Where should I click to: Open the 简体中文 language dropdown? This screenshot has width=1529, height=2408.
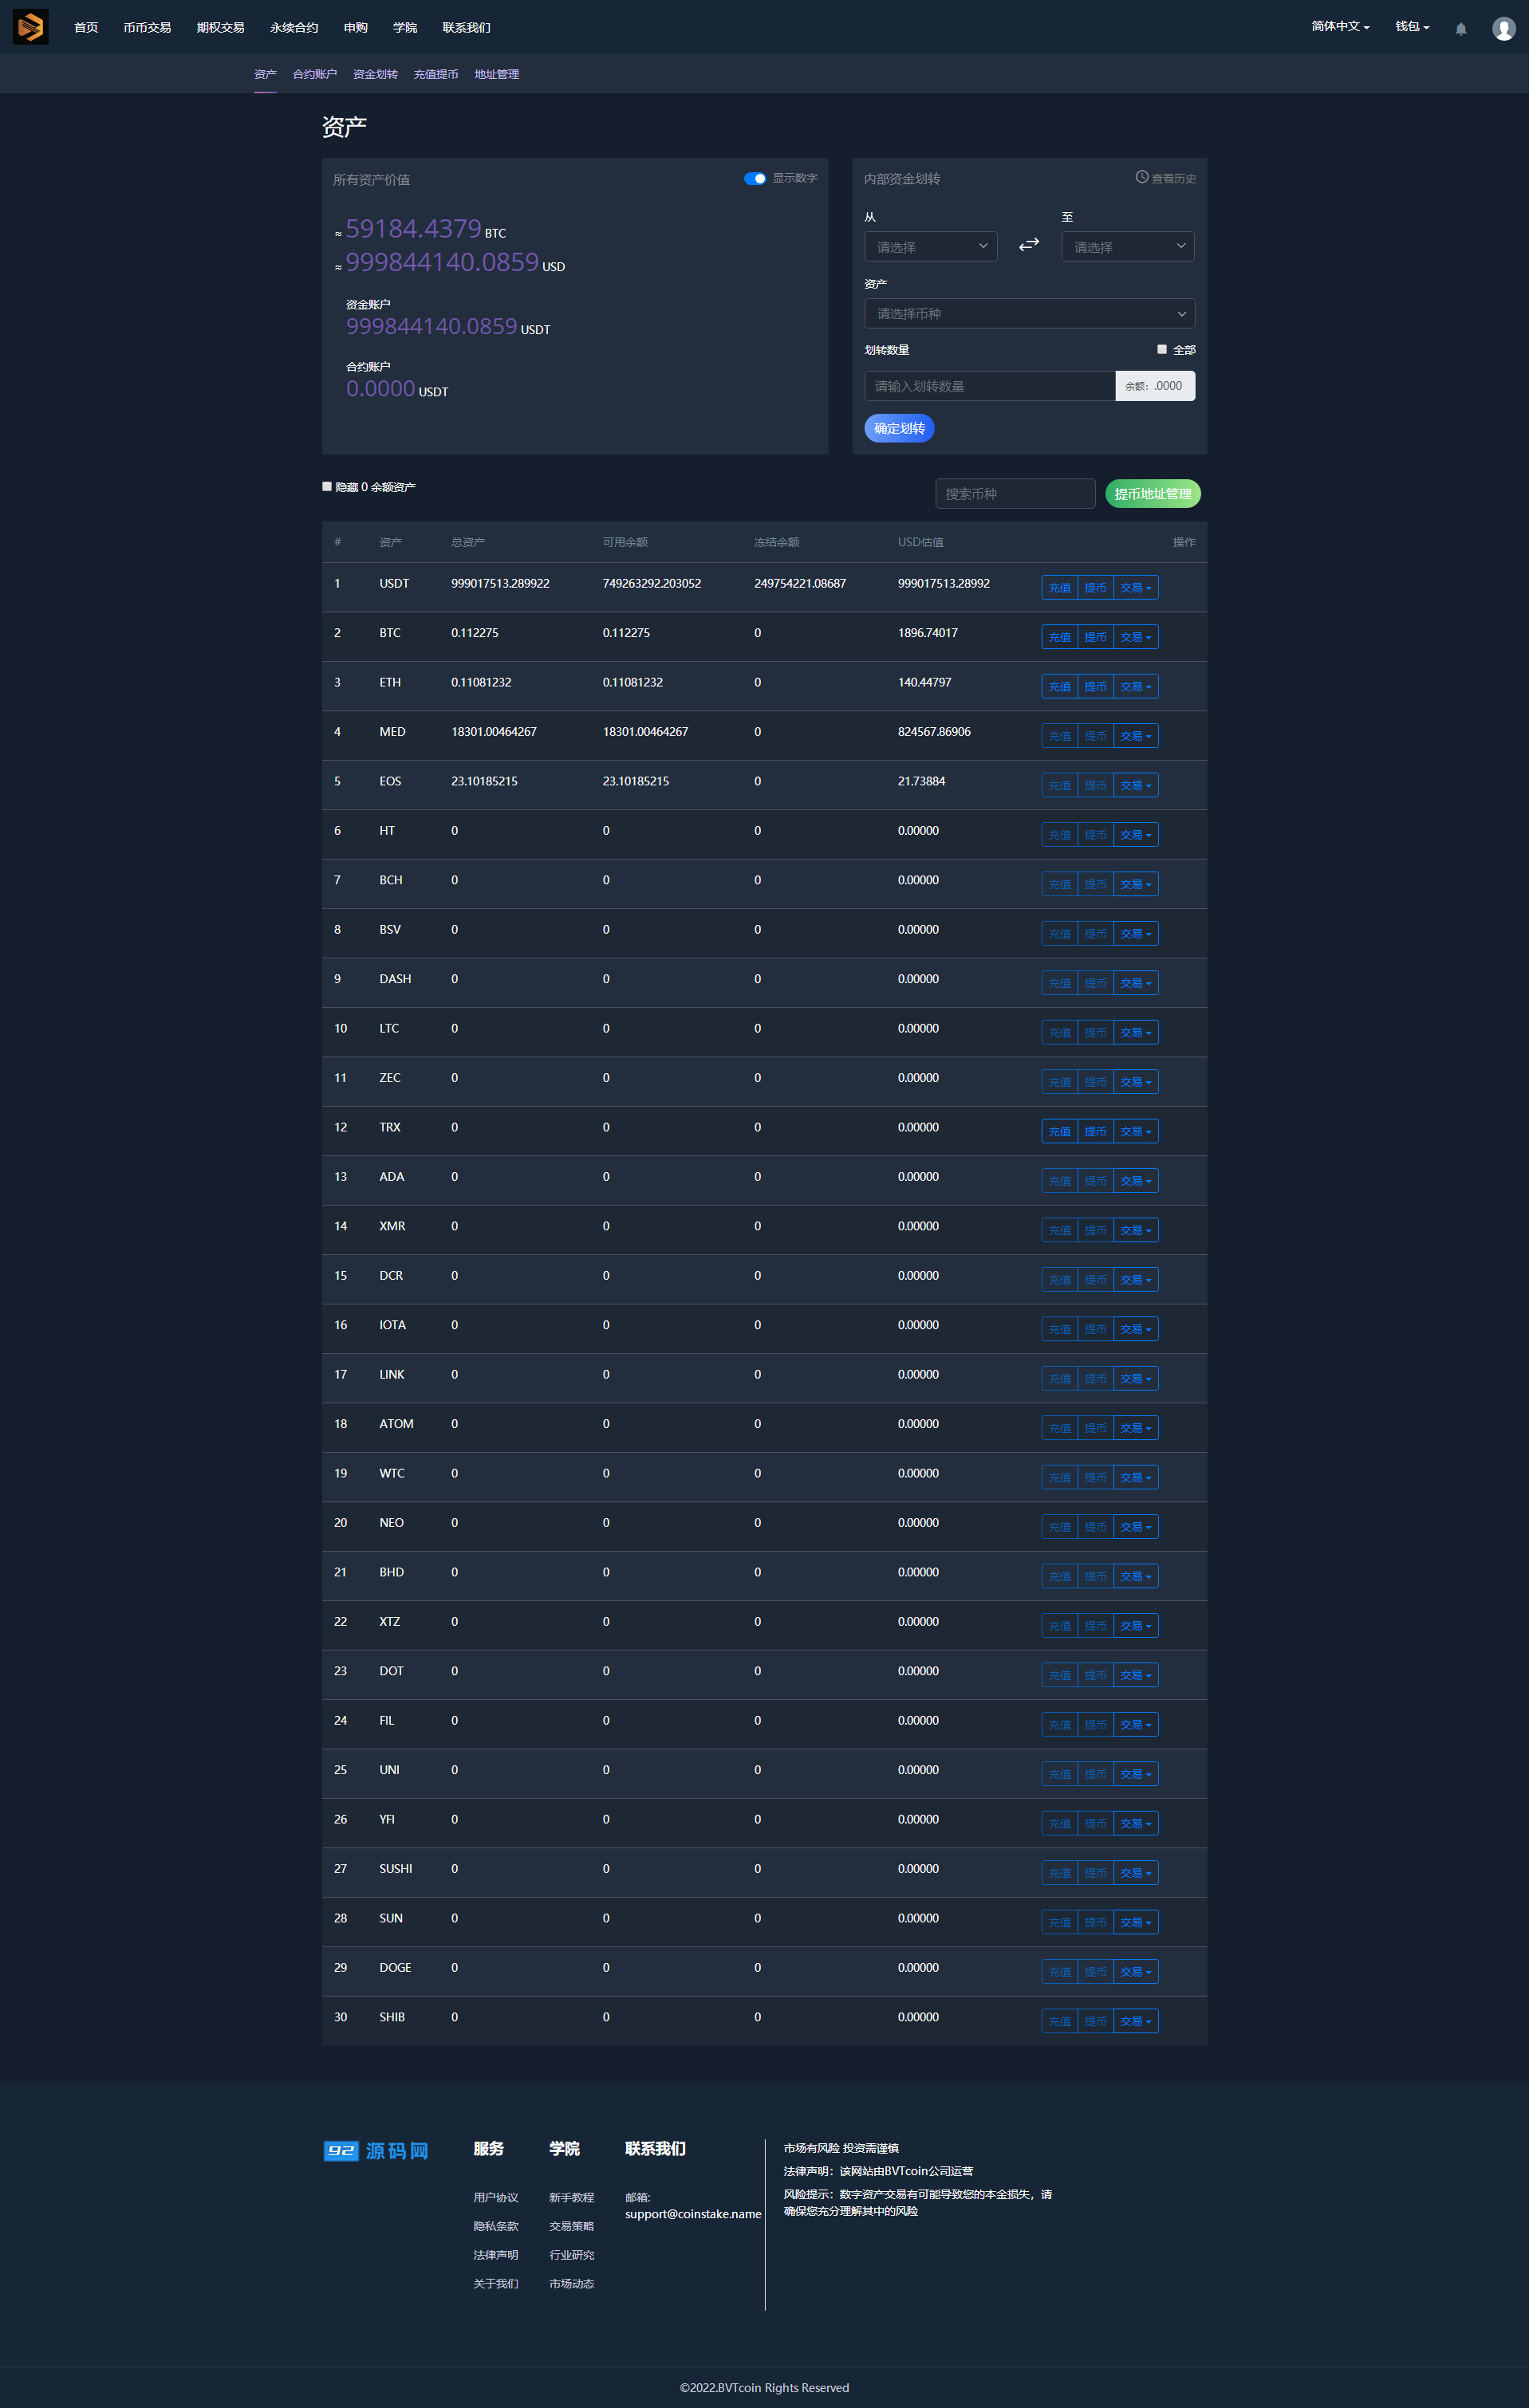pos(1340,27)
